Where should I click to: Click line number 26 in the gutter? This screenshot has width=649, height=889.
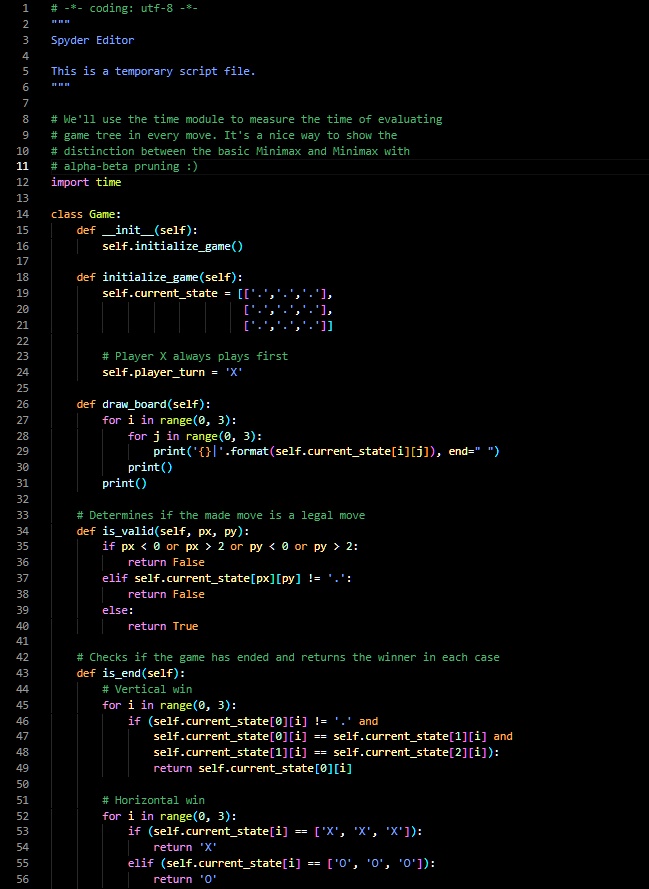(x=22, y=404)
